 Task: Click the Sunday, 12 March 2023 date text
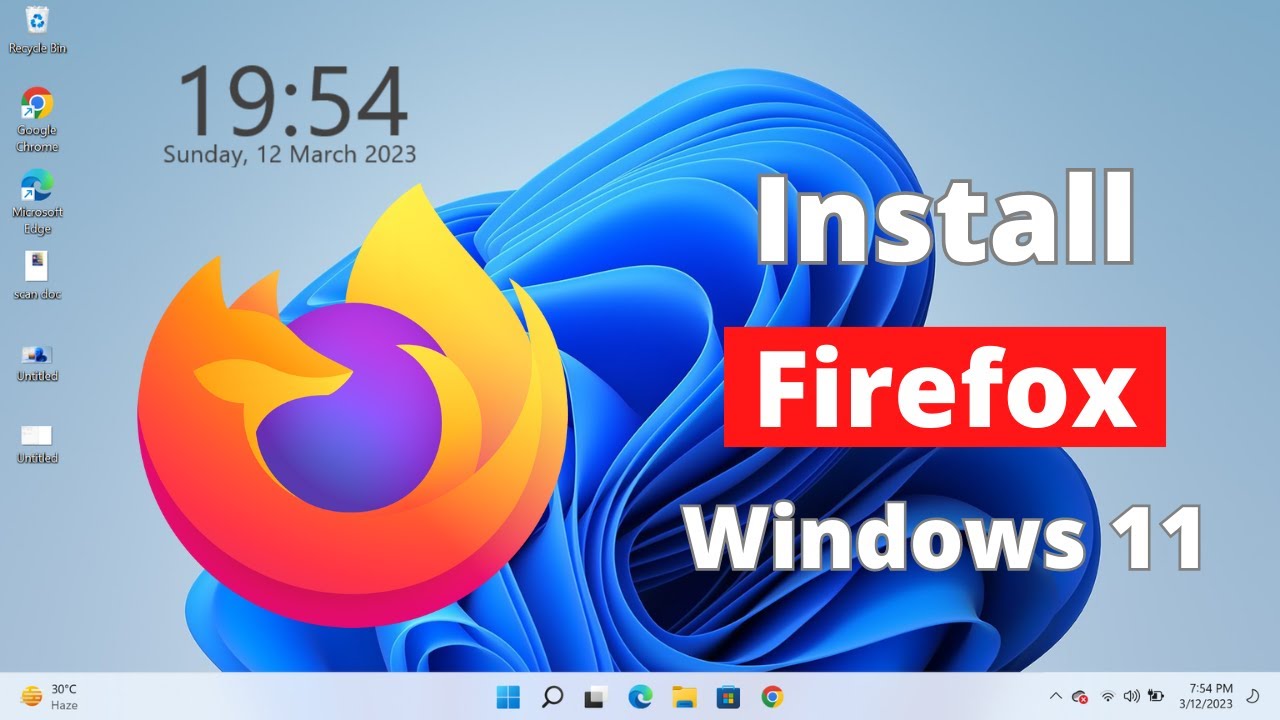[x=290, y=155]
